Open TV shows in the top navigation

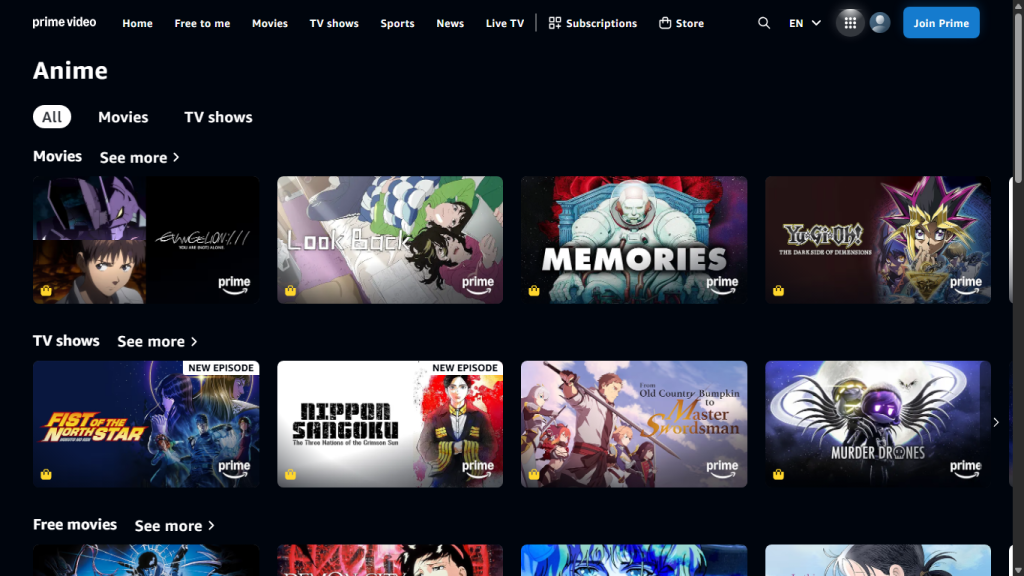pos(334,23)
